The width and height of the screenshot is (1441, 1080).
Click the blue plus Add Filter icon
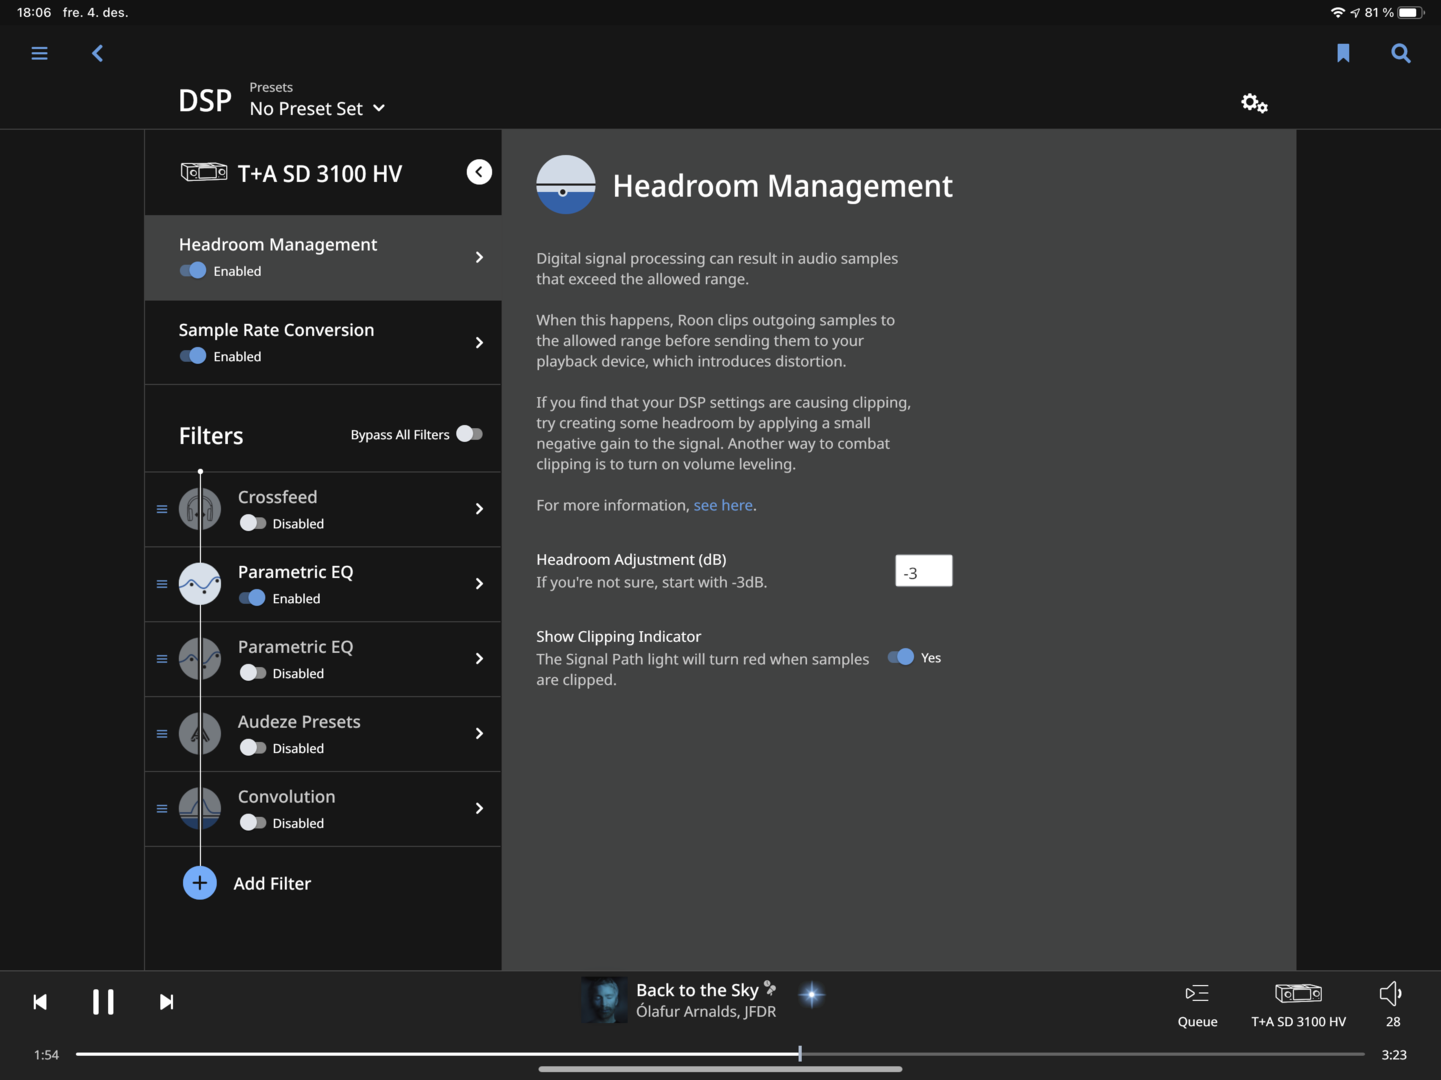(x=200, y=883)
